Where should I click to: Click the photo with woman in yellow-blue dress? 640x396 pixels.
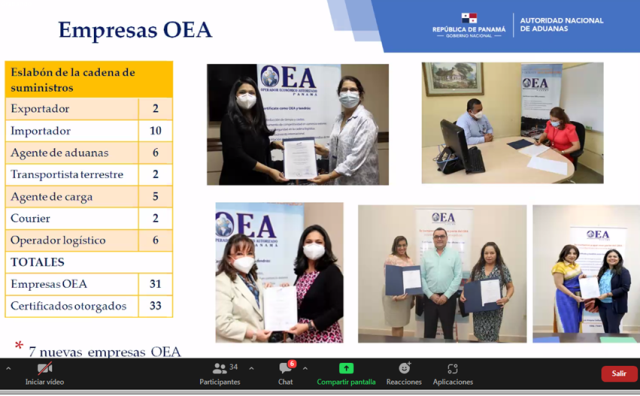point(586,274)
